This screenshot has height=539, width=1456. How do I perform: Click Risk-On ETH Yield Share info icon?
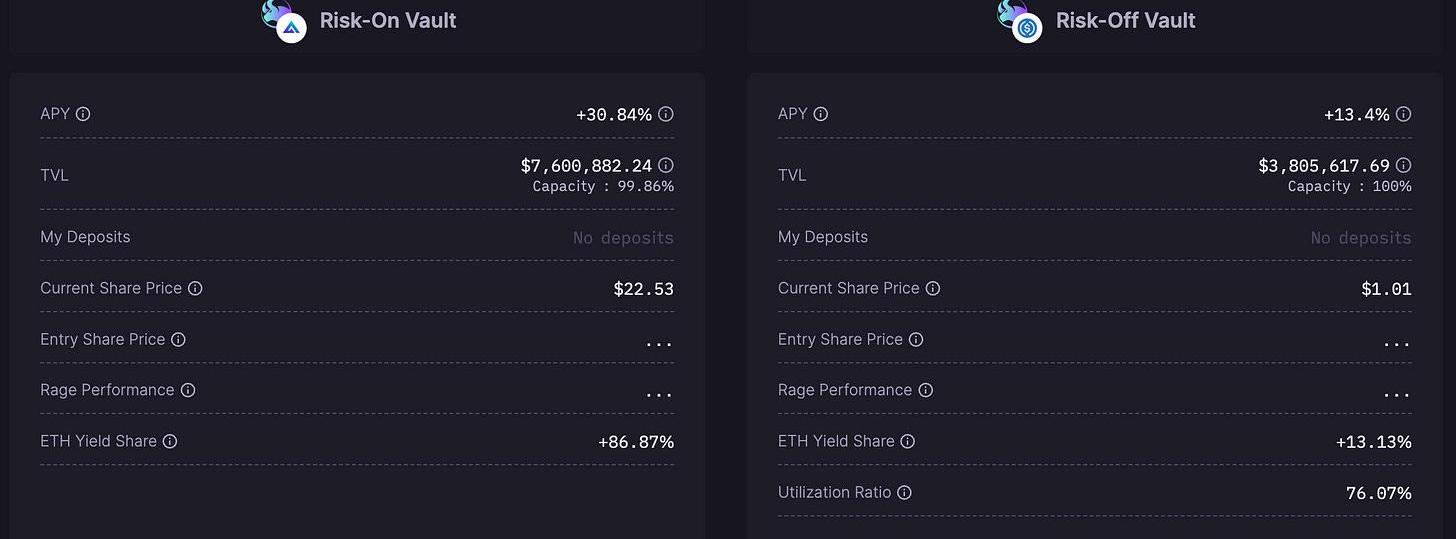coord(170,441)
